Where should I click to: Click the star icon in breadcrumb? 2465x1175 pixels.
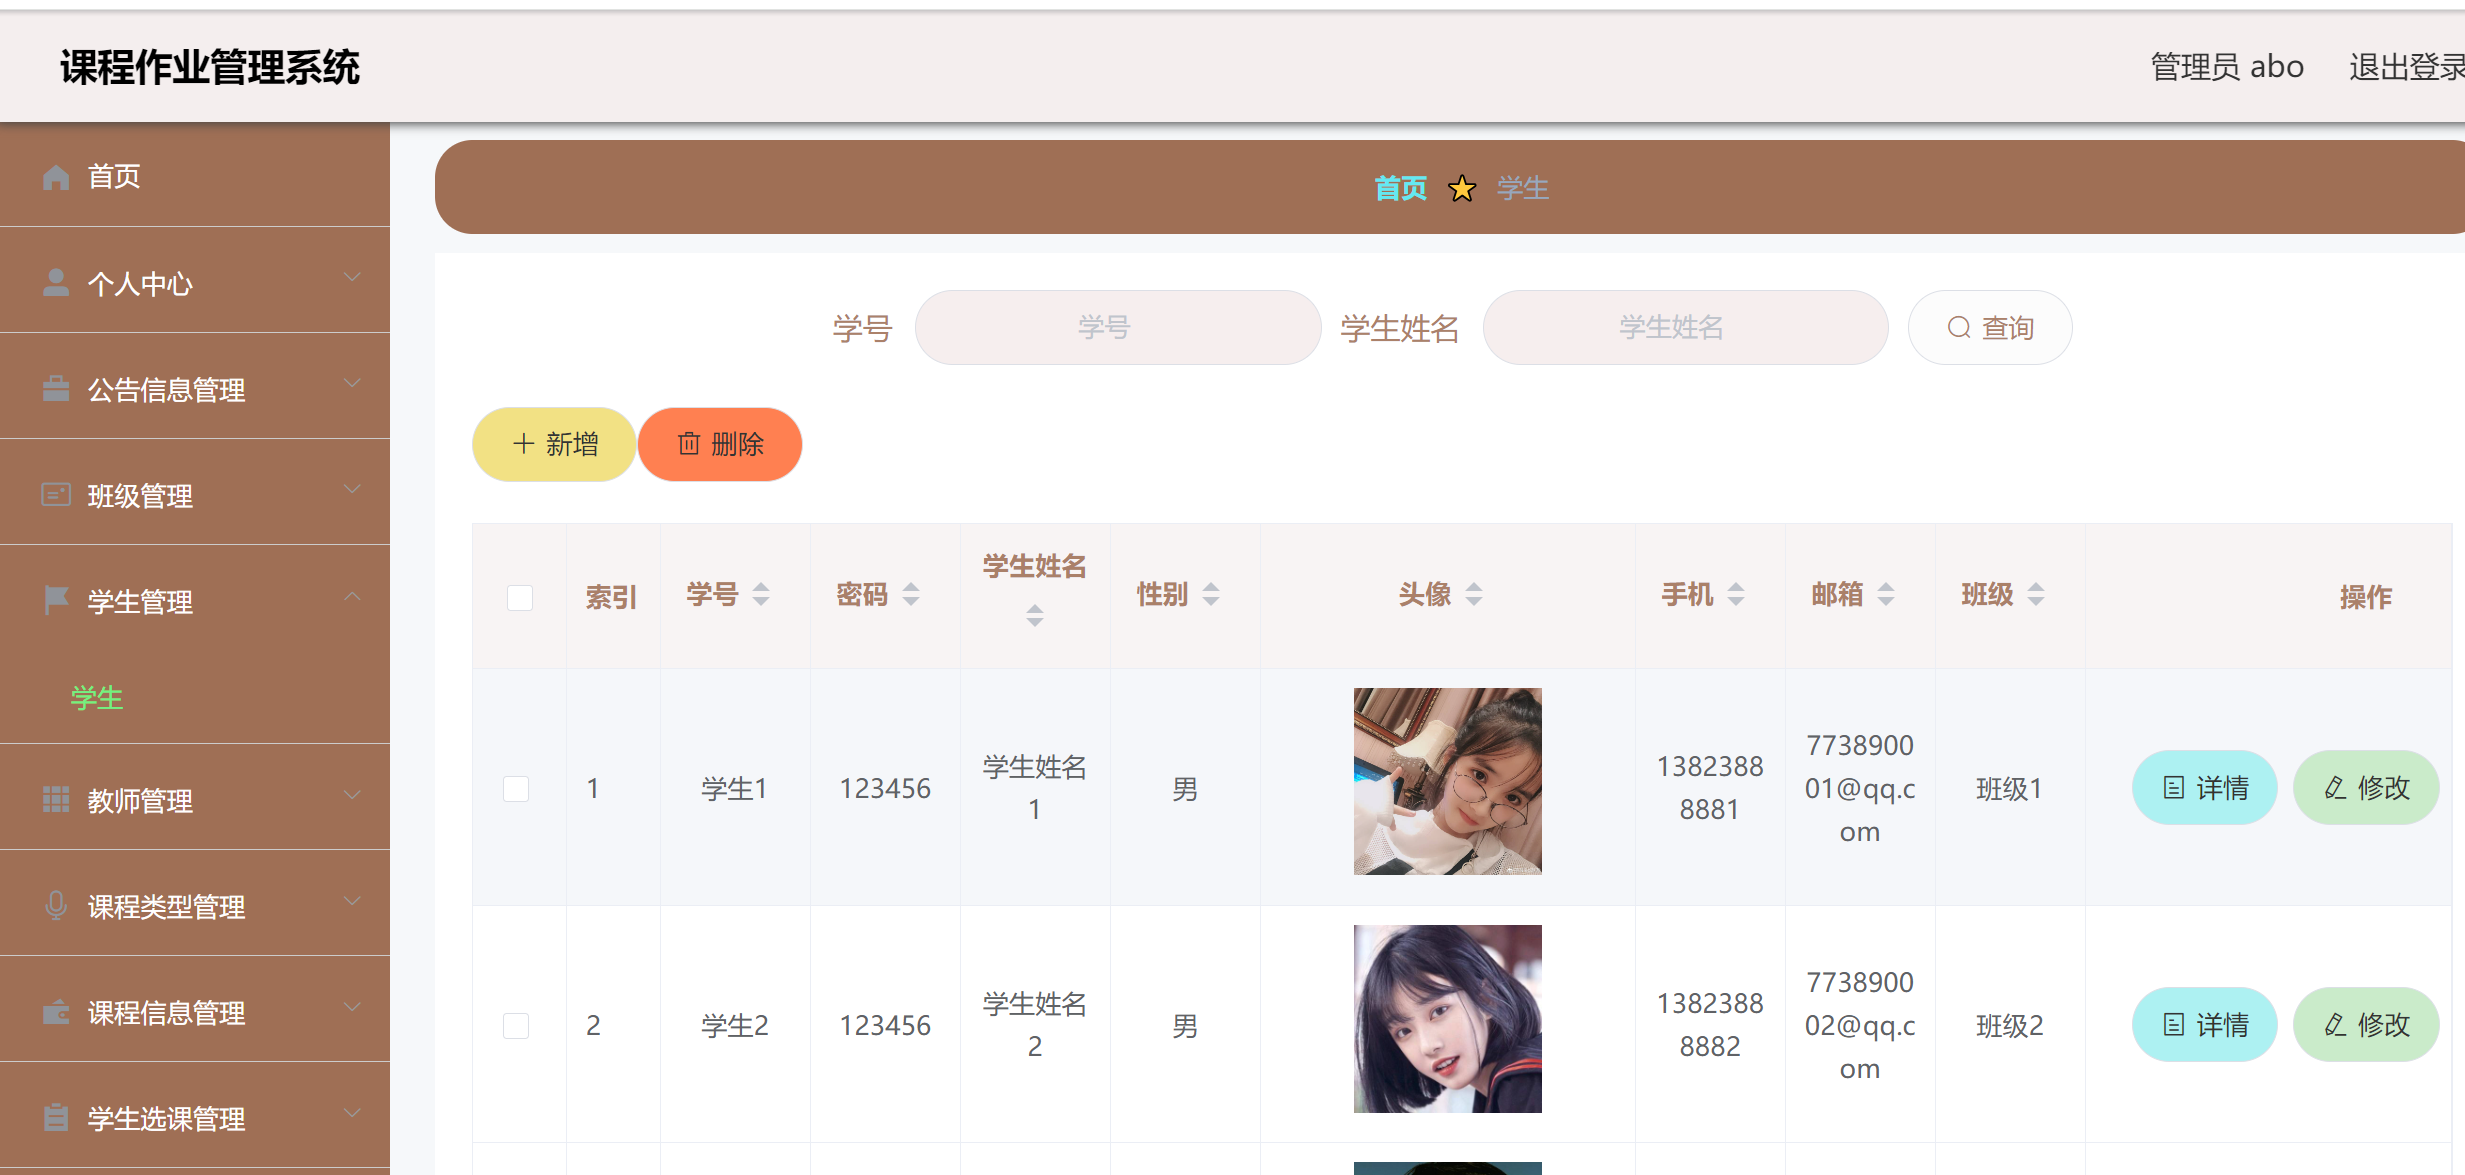[1462, 188]
